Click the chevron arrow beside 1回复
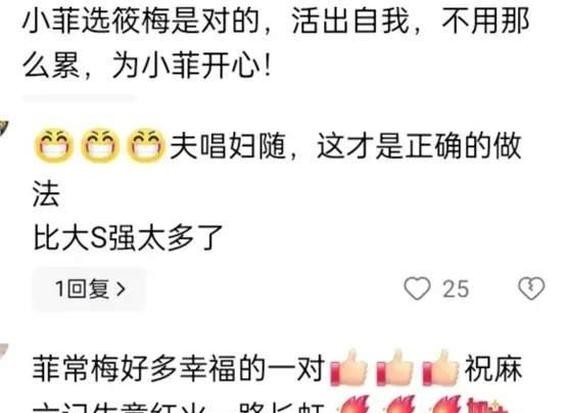 point(121,289)
